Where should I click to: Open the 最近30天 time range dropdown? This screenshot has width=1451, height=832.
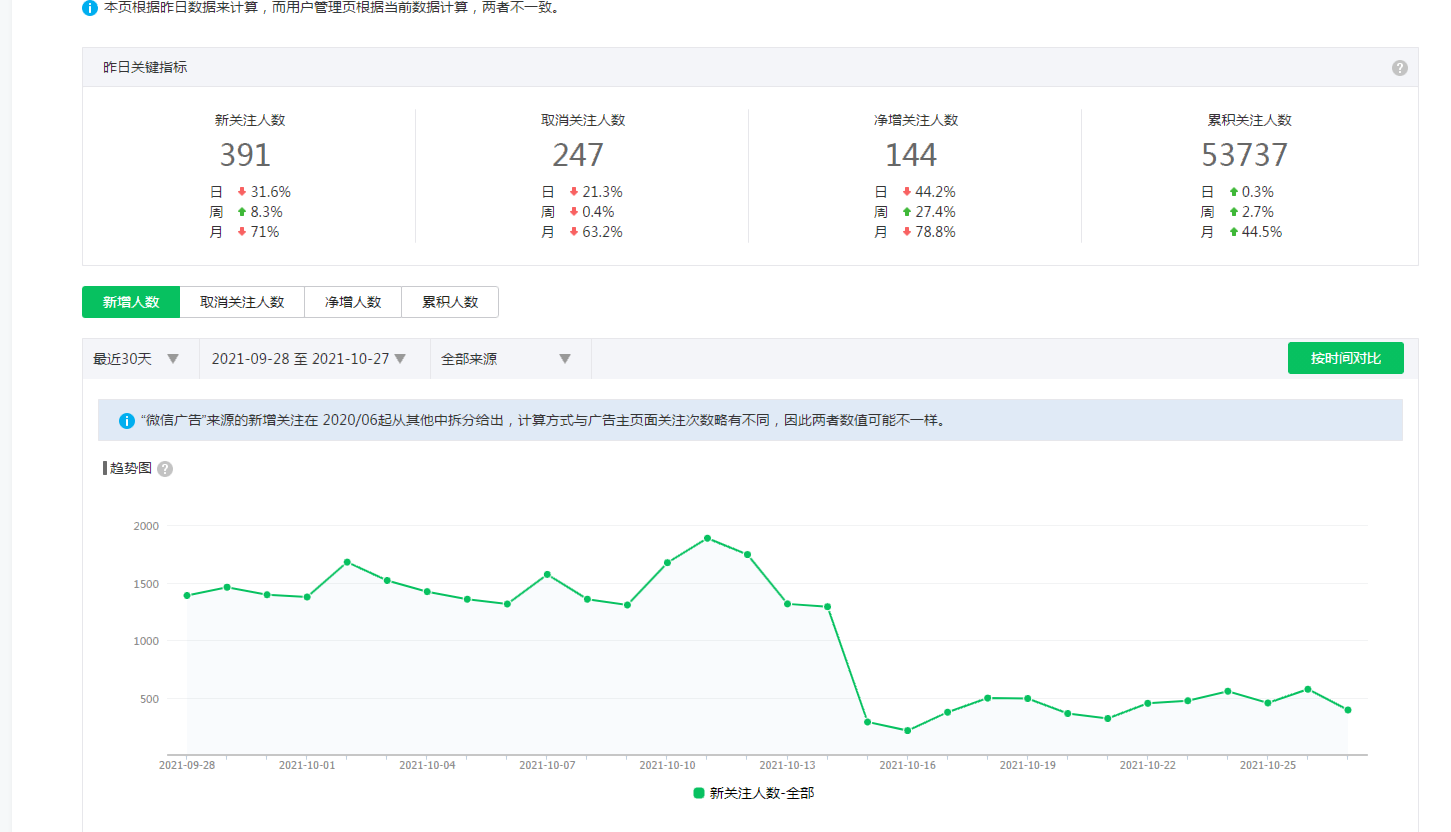[x=136, y=359]
